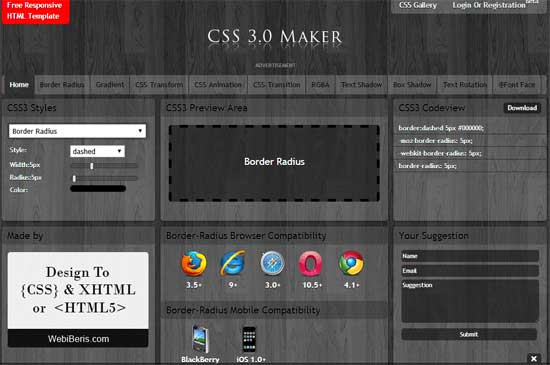
Task: Click the Border-Radius Browser Compatibility heading
Action: [x=246, y=236]
